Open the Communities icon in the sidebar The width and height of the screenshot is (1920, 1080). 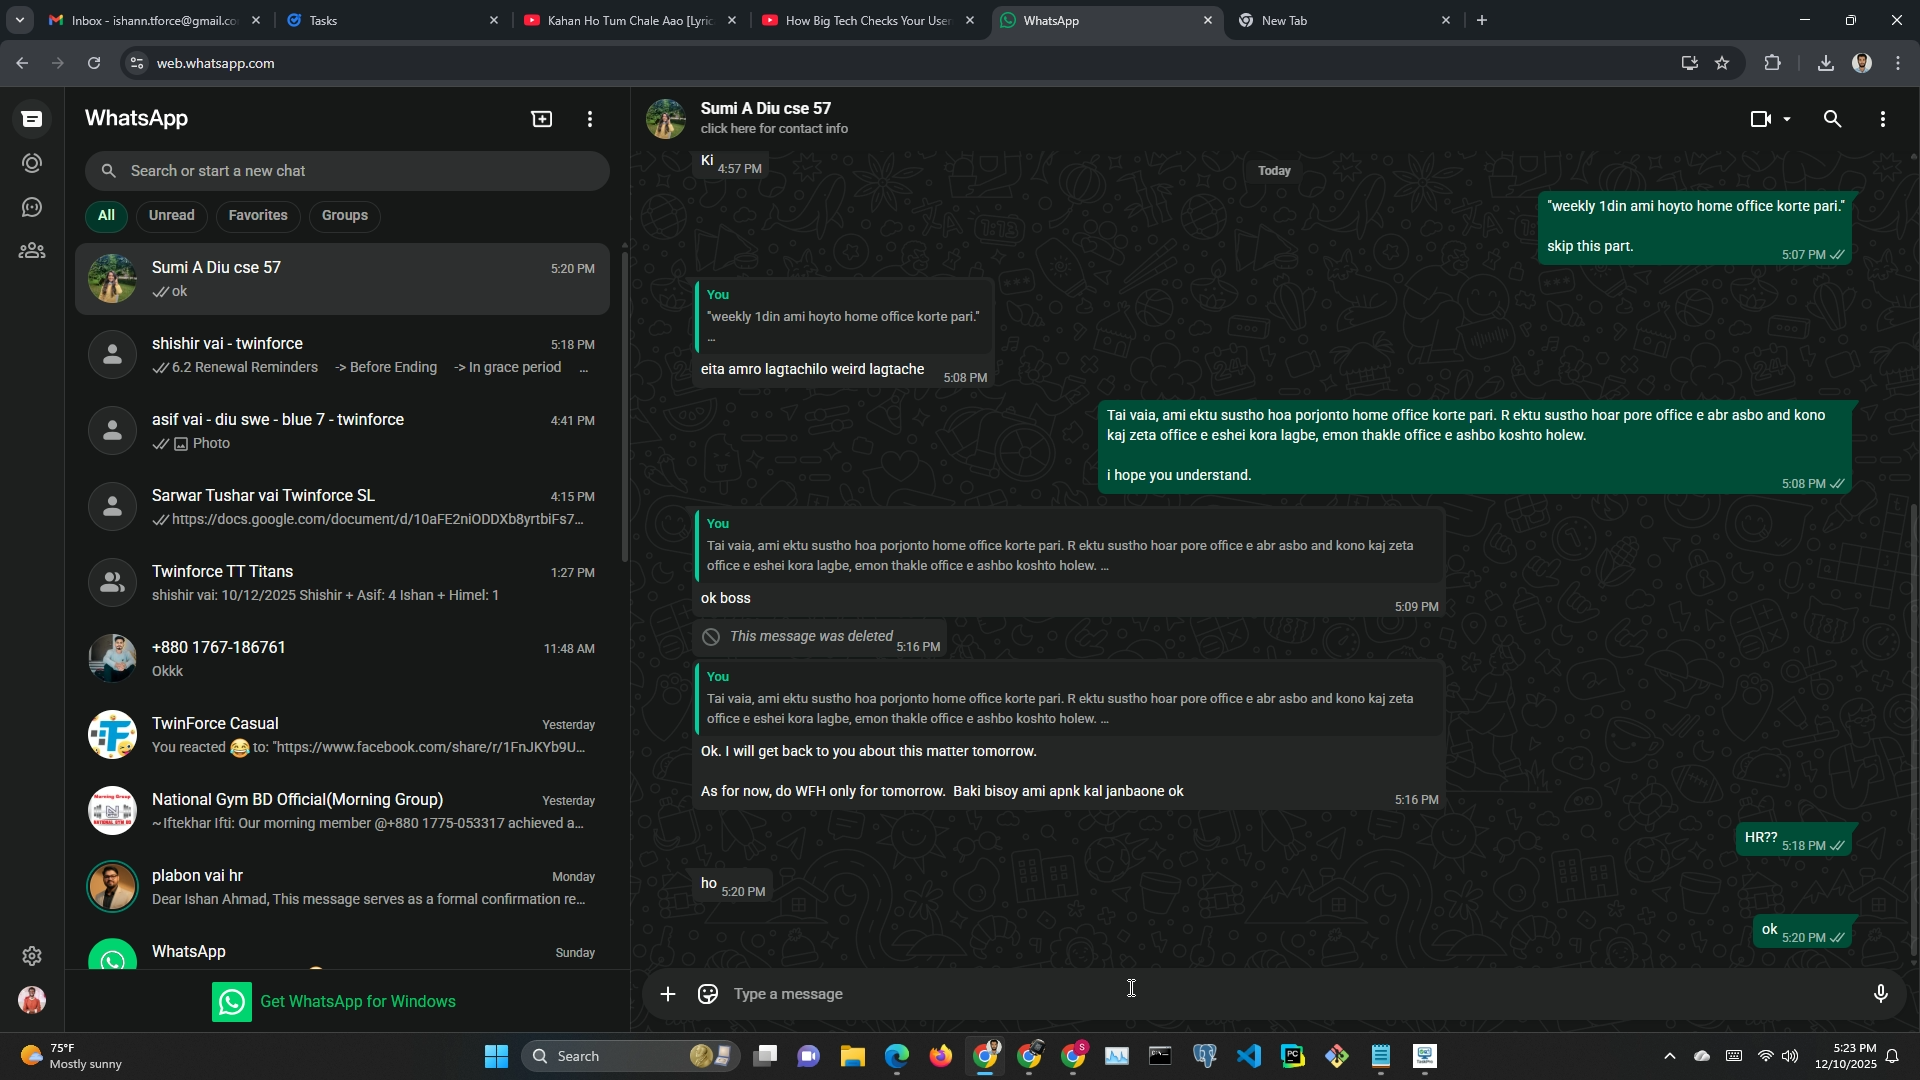coord(32,251)
